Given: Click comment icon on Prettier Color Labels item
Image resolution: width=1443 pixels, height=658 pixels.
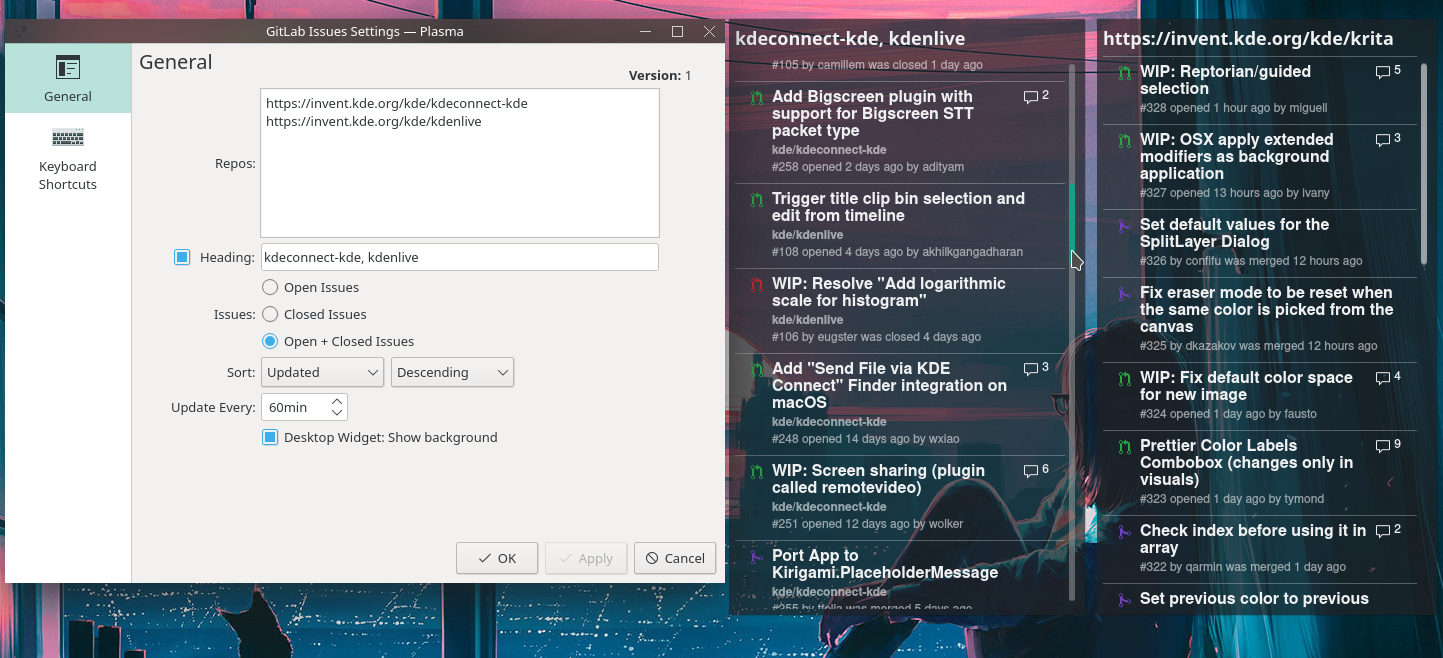Looking at the screenshot, I should point(1382,446).
